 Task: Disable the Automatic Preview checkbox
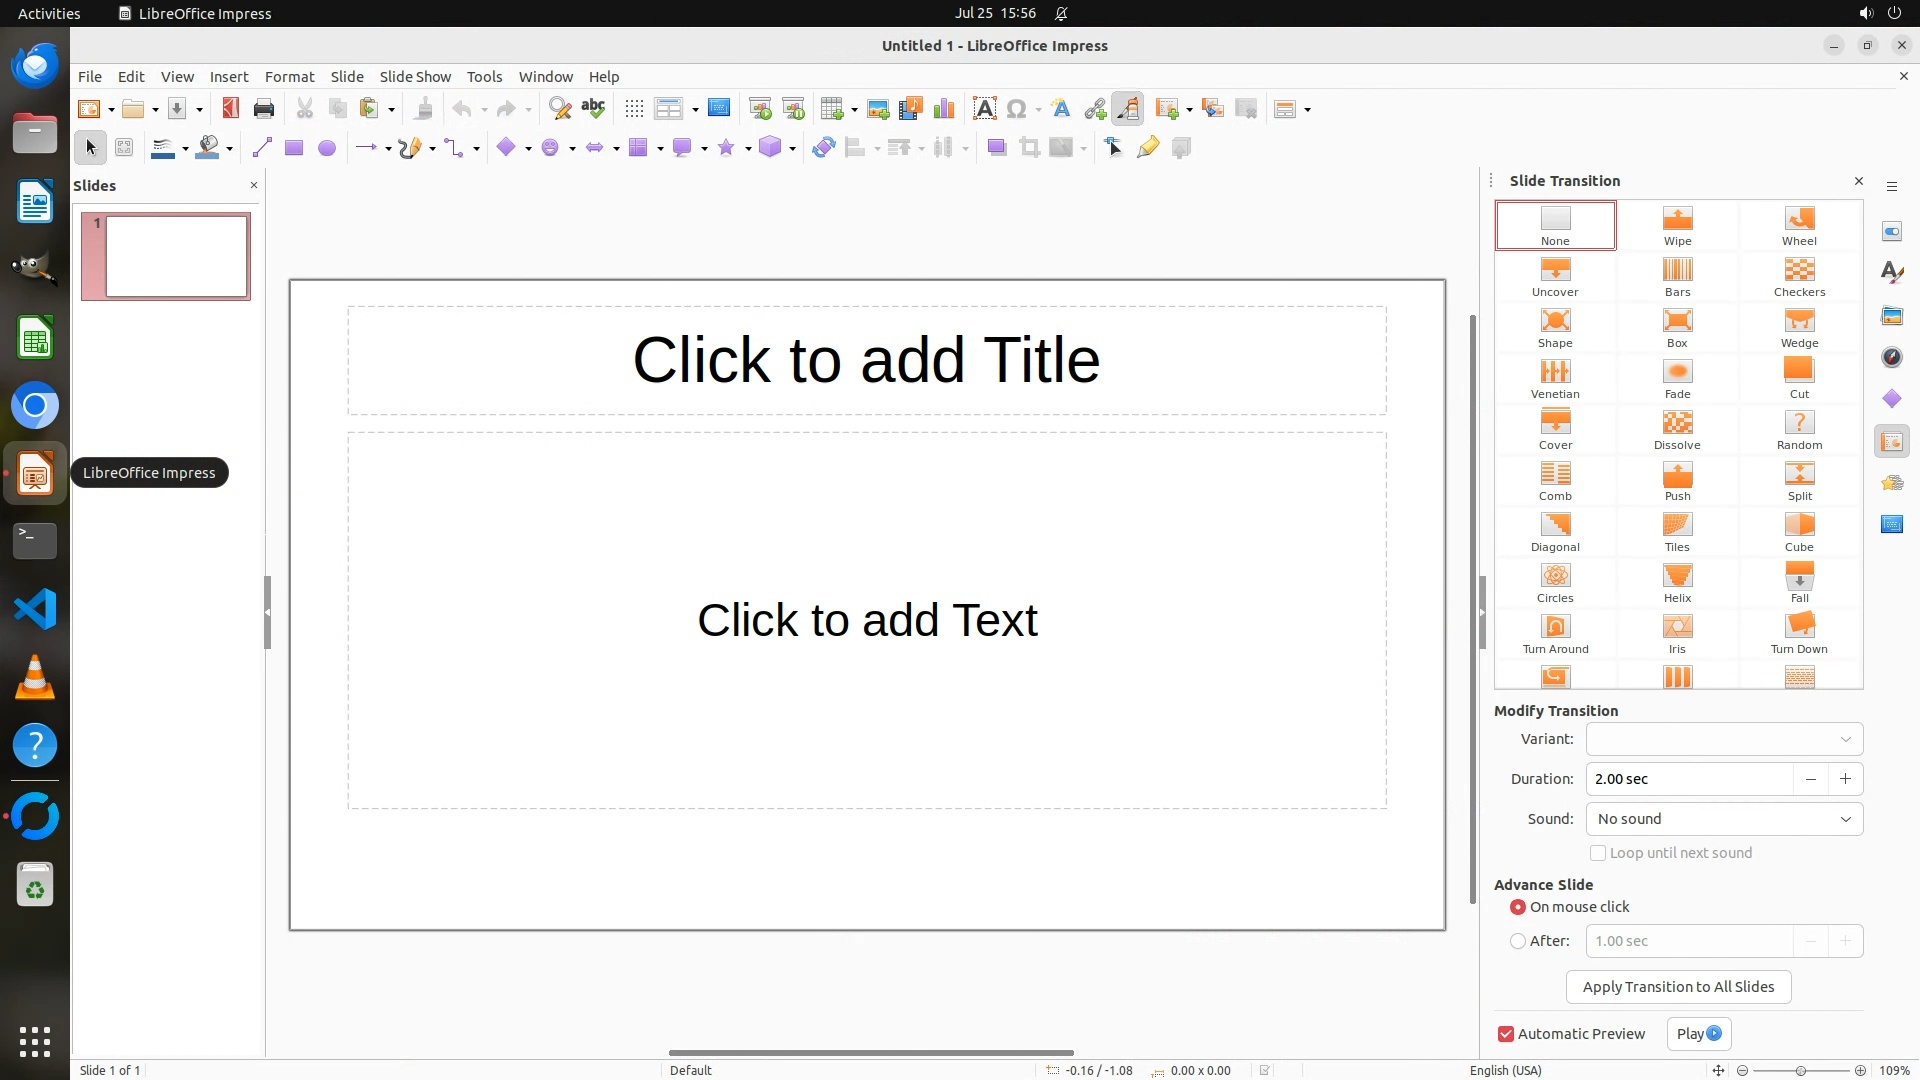pyautogui.click(x=1506, y=1034)
